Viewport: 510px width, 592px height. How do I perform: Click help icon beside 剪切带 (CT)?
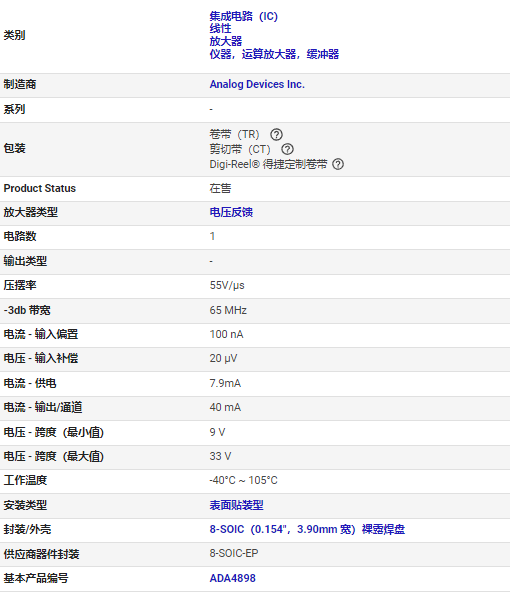287,149
